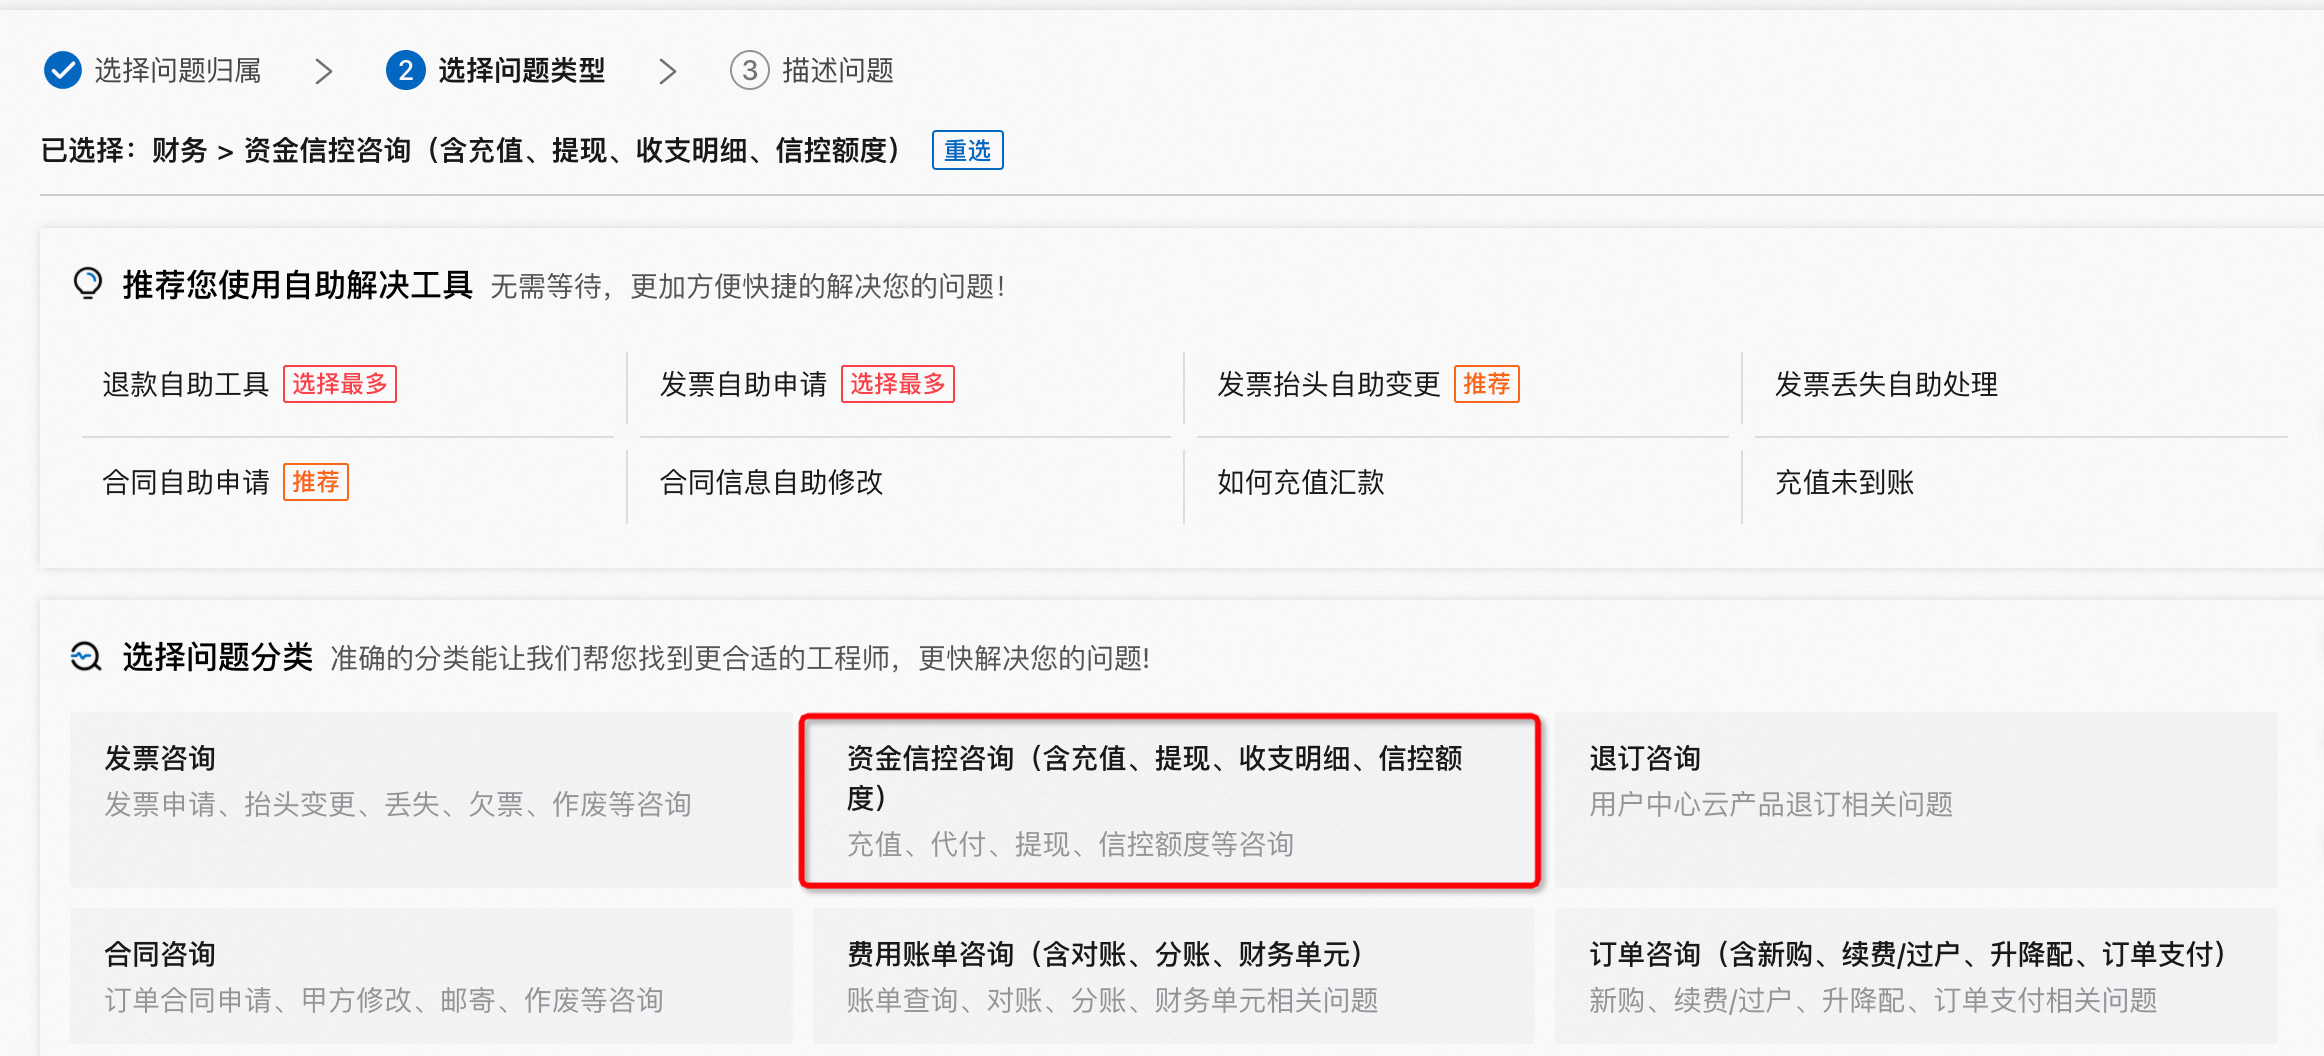
Task: Open 合同自助申请 tool
Action: point(186,482)
